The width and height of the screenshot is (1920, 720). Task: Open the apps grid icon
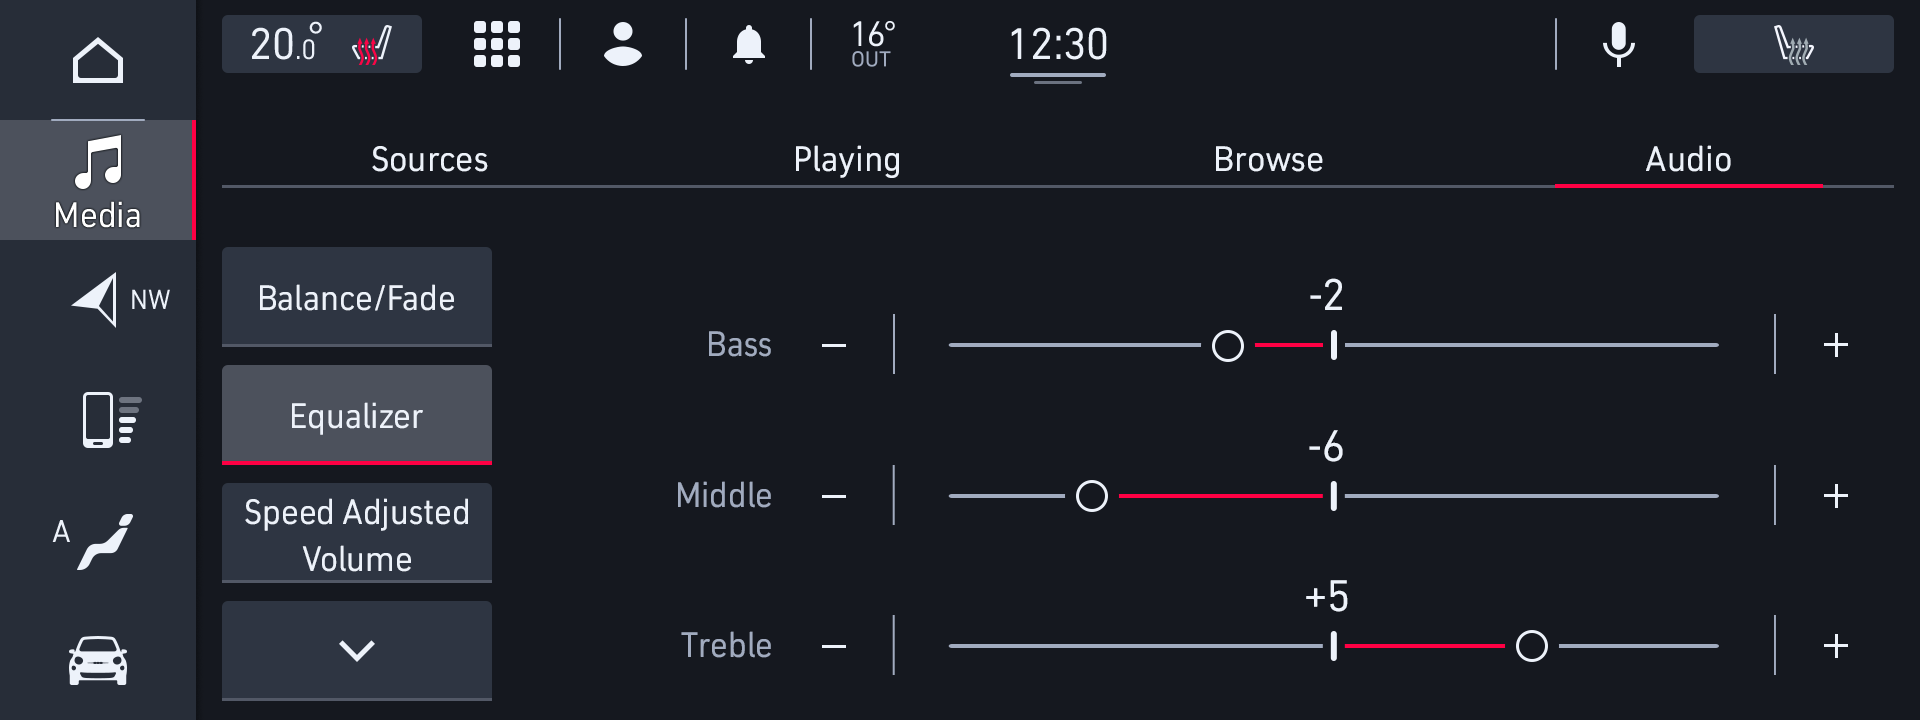tap(497, 45)
